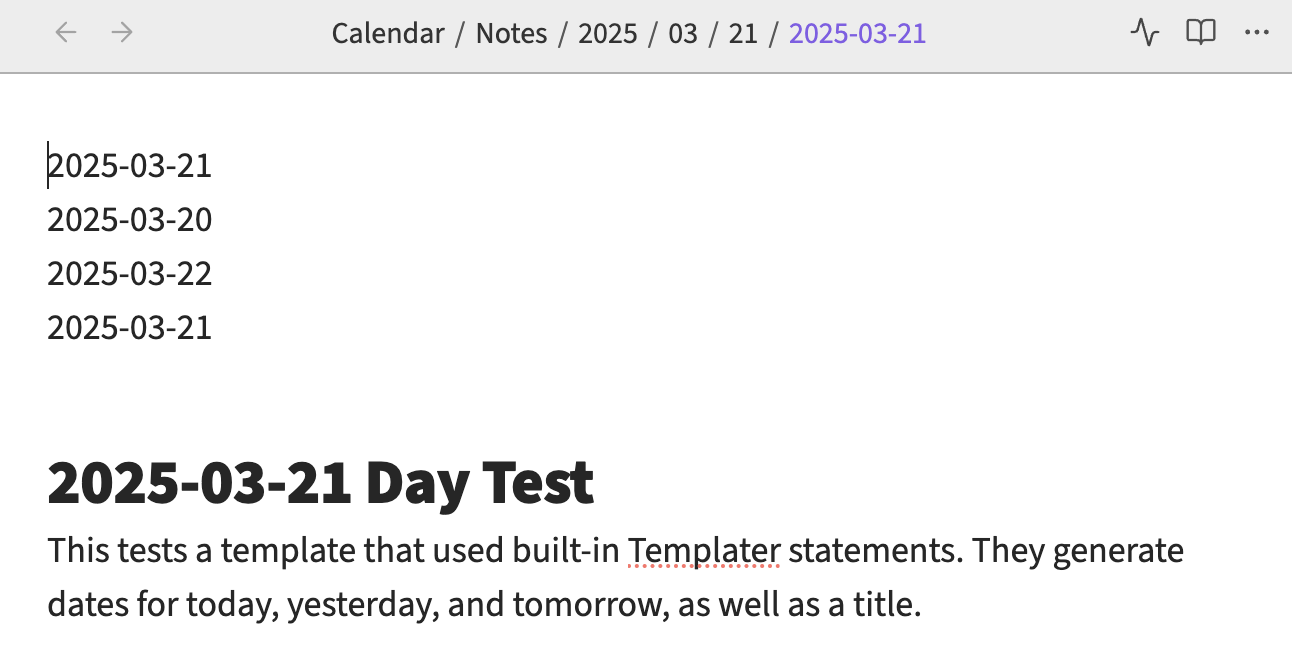Click the activity pulse icon in header

coord(1144,33)
